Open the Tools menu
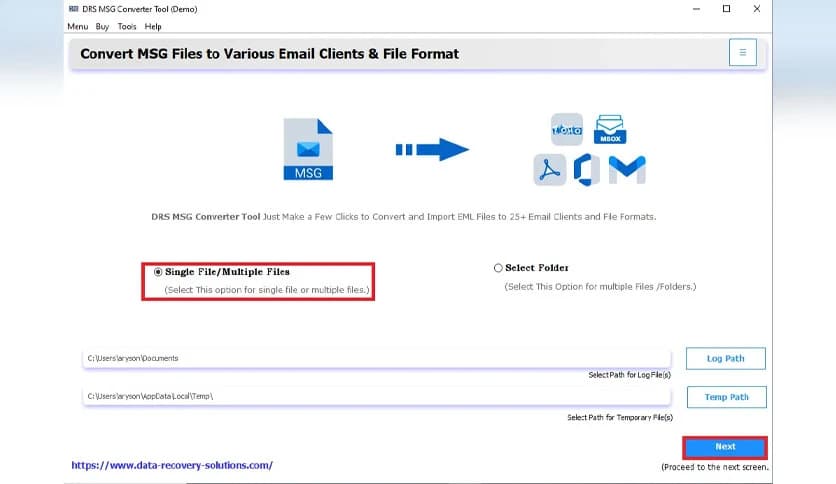Viewport: 836px width, 484px height. [x=127, y=26]
